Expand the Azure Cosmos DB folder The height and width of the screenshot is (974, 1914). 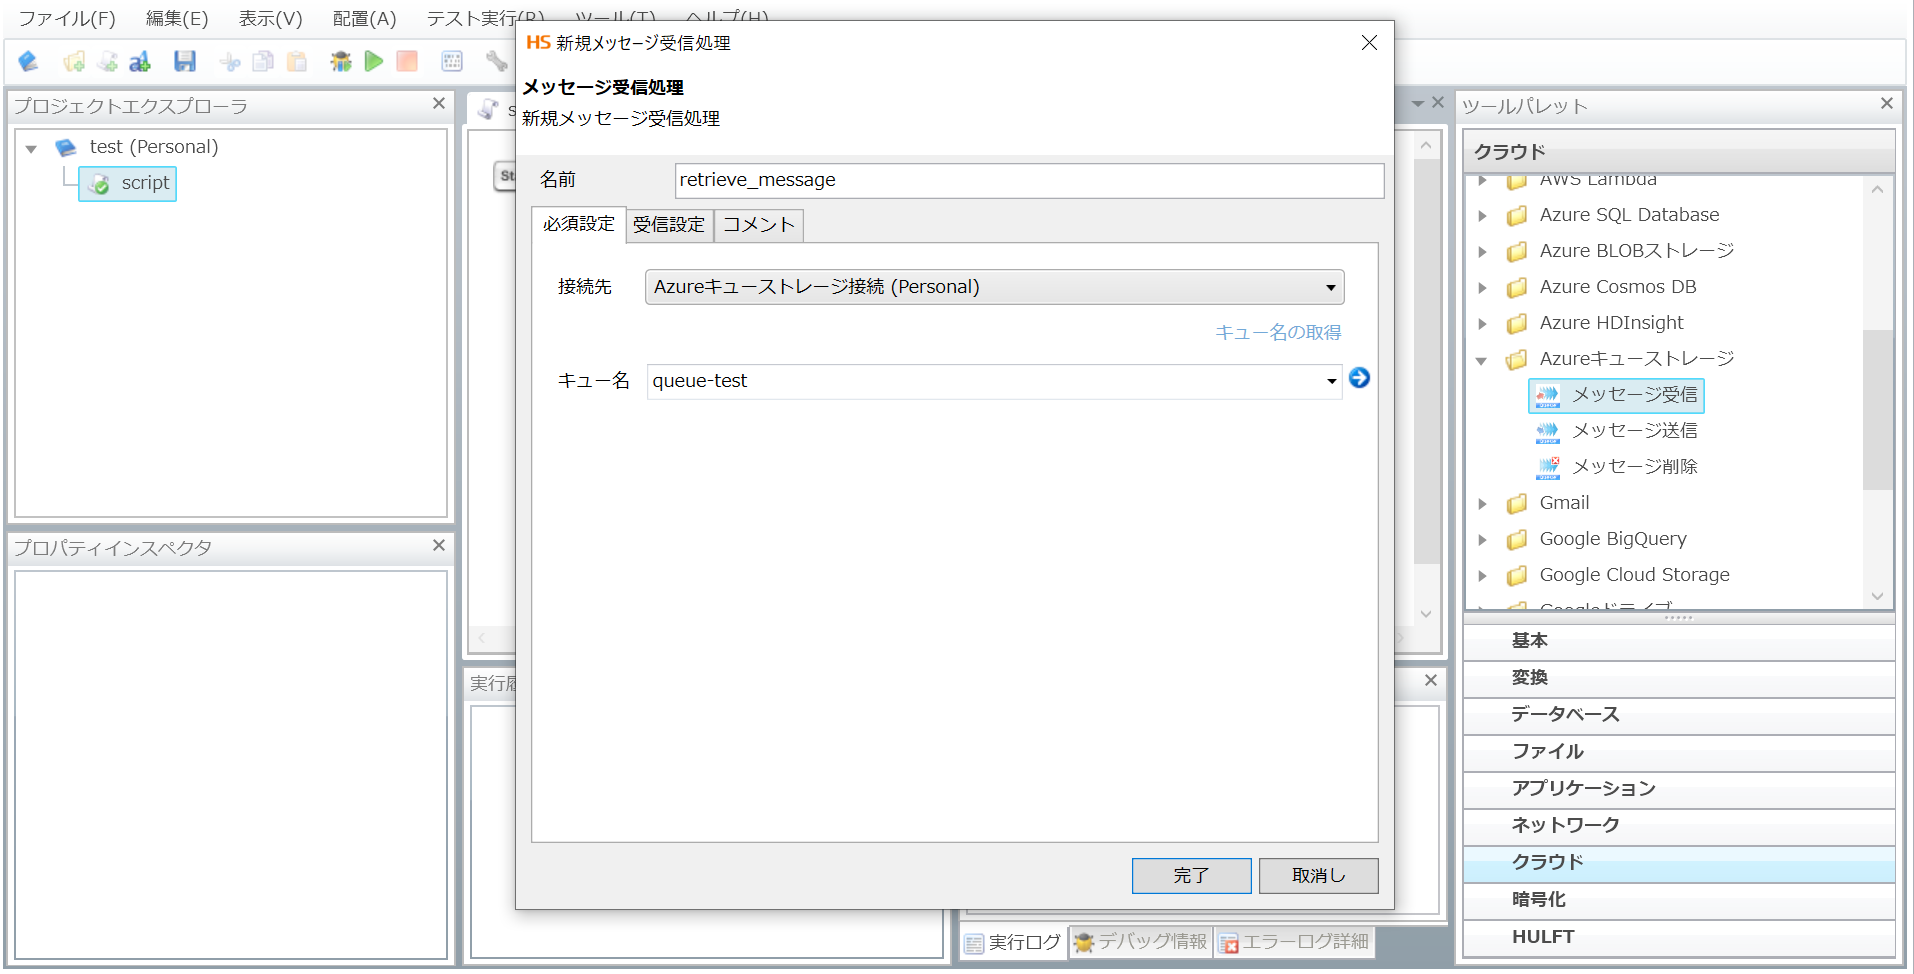tap(1482, 288)
